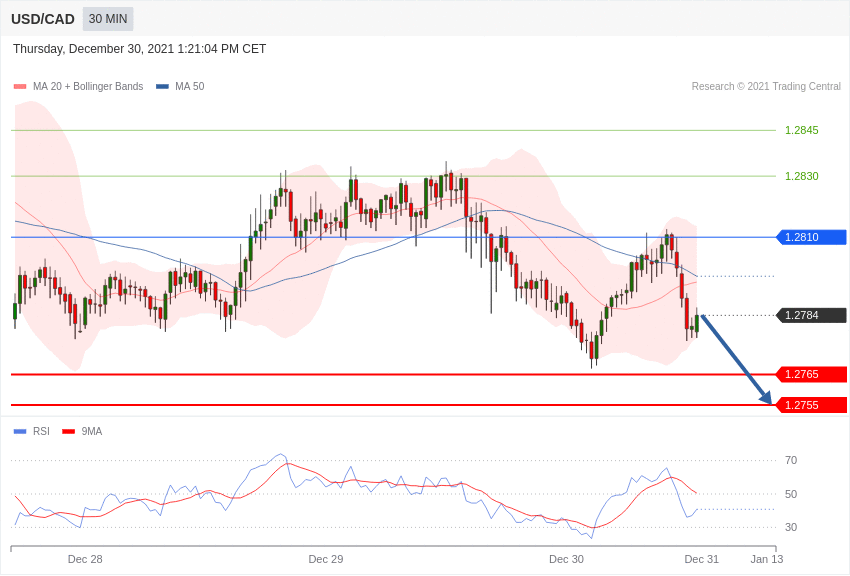
Task: Click the 'Dec 28' date axis label
Action: [x=85, y=559]
